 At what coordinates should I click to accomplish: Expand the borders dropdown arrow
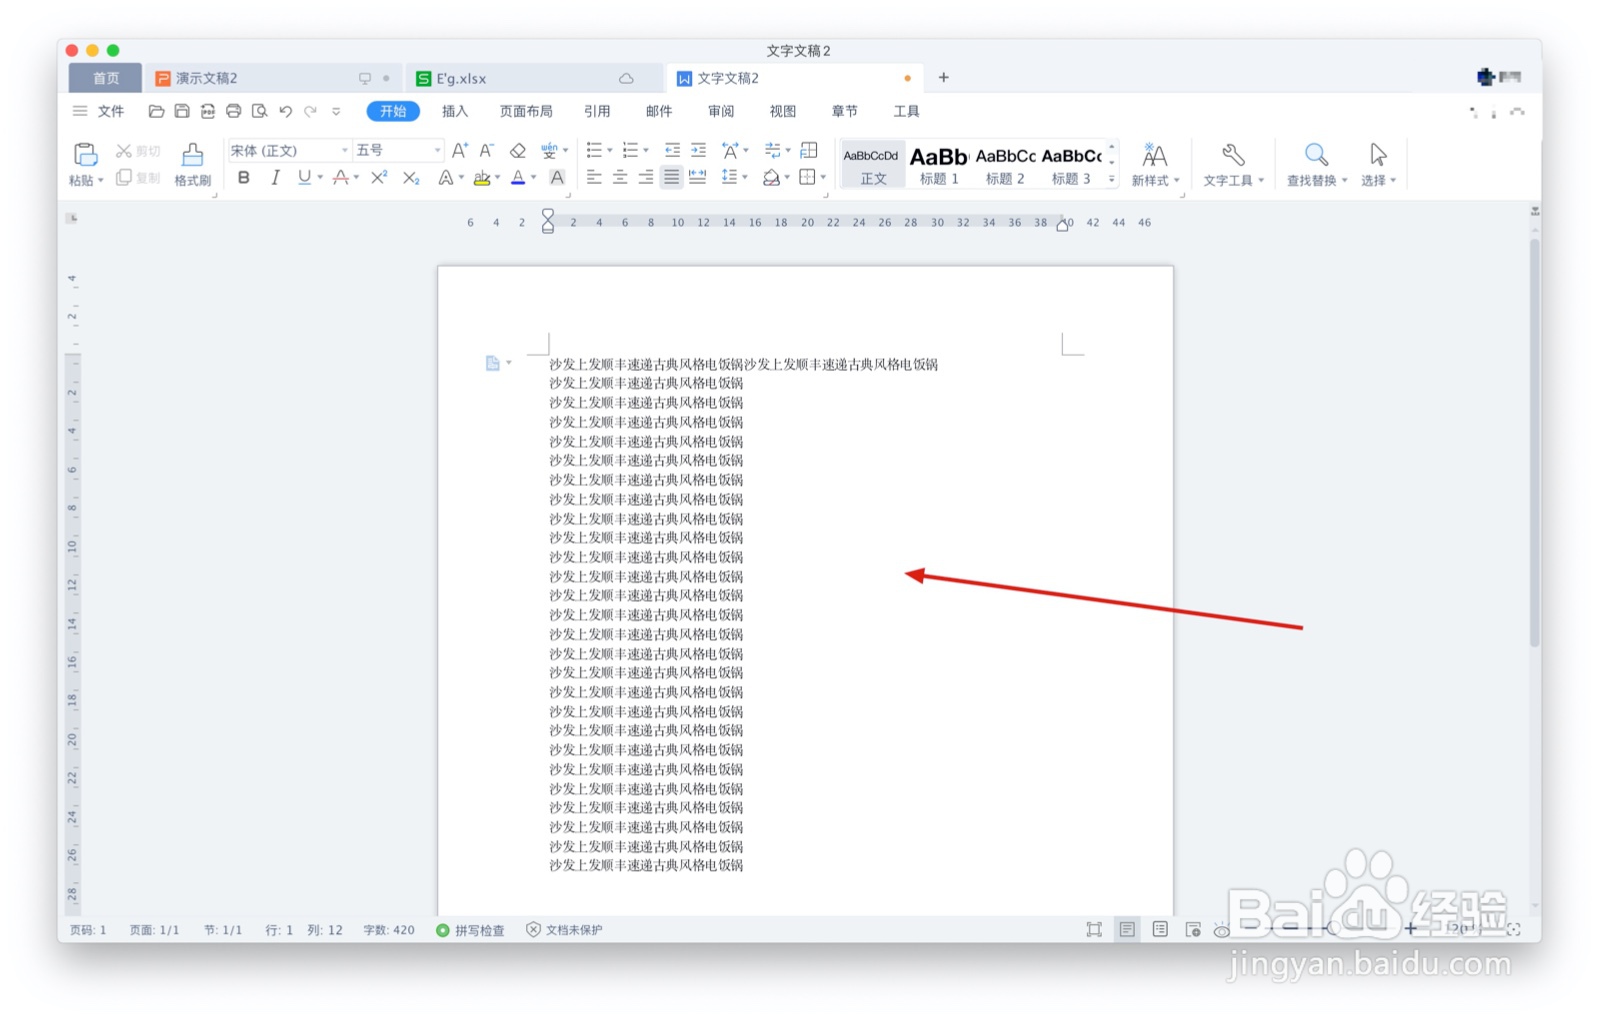823,178
